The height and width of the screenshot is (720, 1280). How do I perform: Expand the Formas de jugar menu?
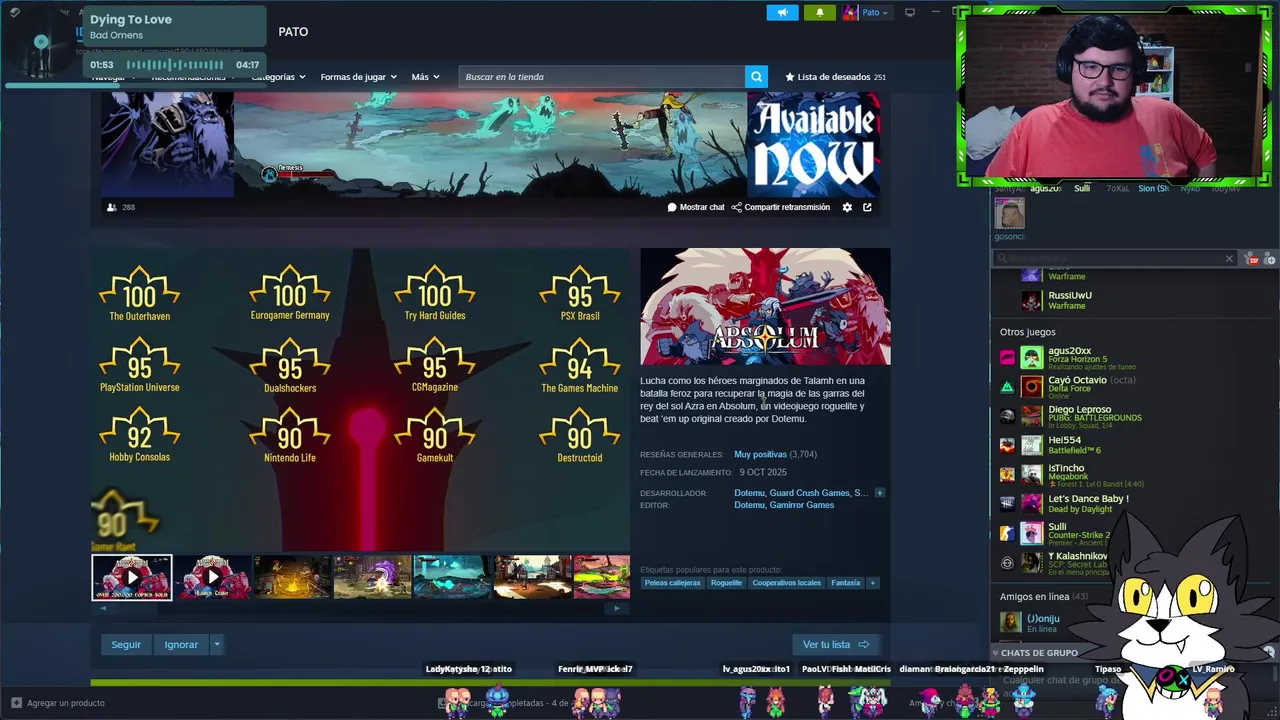358,77
